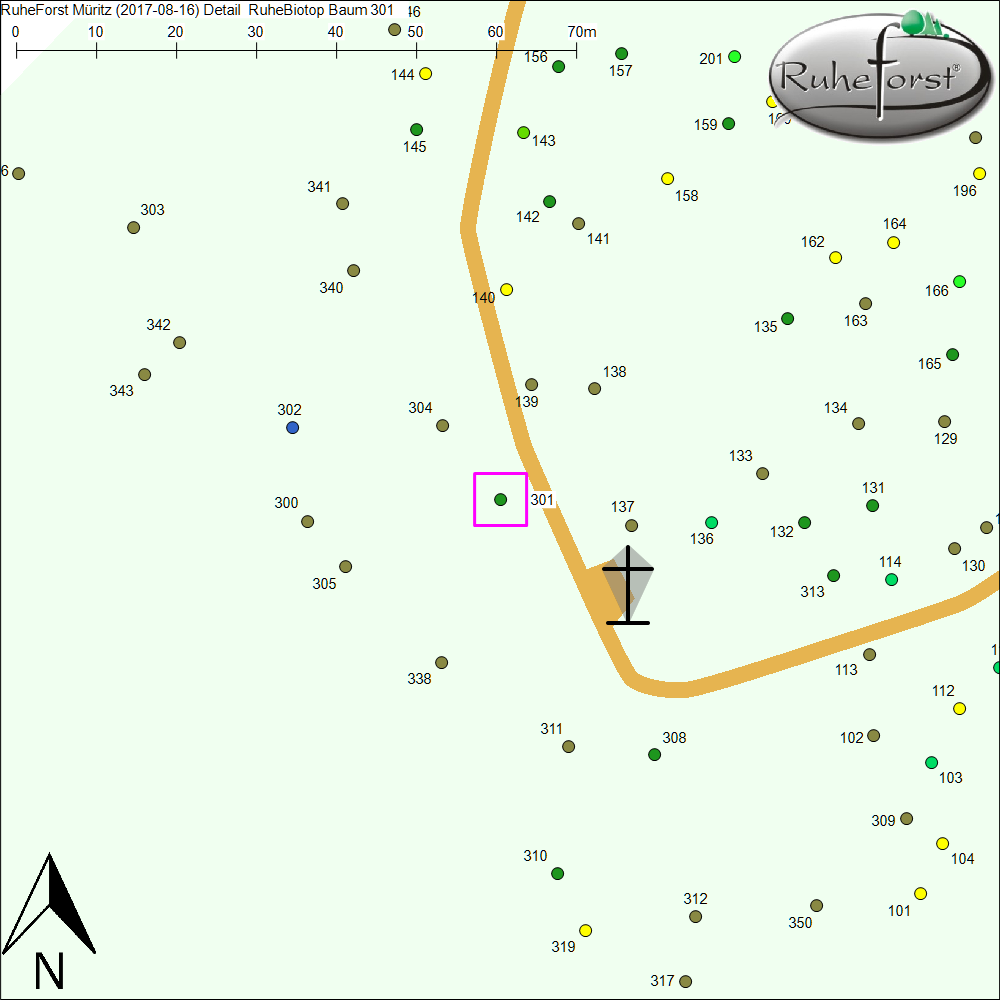Click the 301 tree number label

[x=542, y=499]
